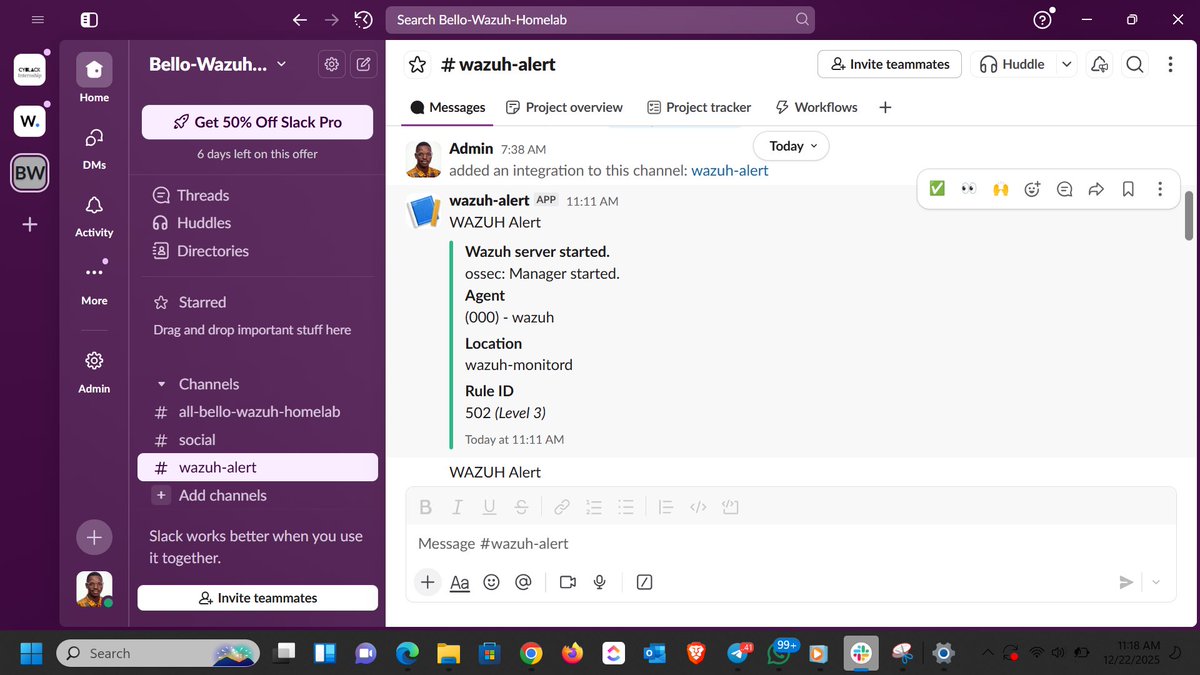Image resolution: width=1200 pixels, height=675 pixels.
Task: Open the Project overview tab
Action: point(564,107)
